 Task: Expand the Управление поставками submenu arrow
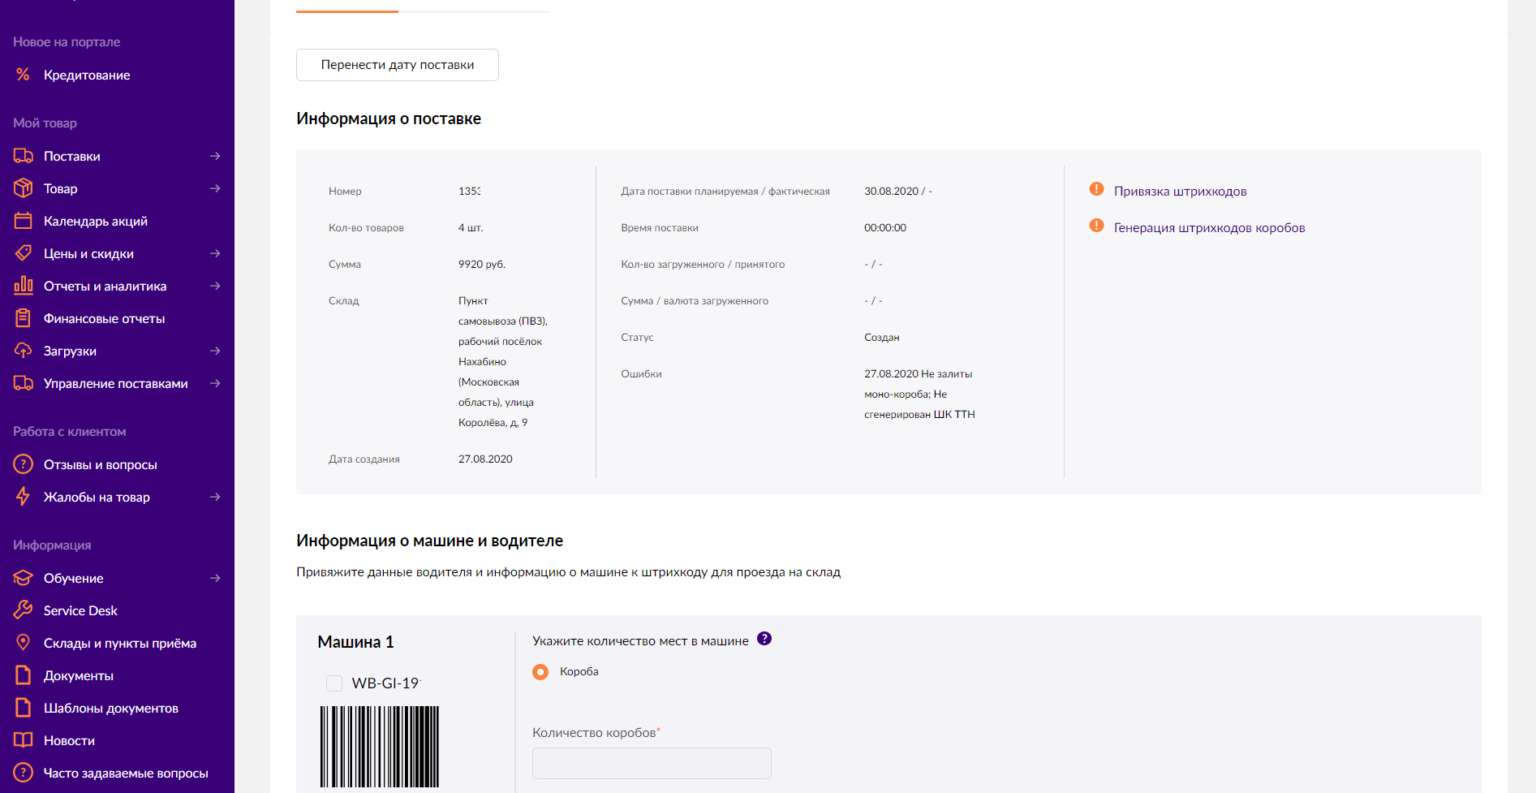[215, 383]
